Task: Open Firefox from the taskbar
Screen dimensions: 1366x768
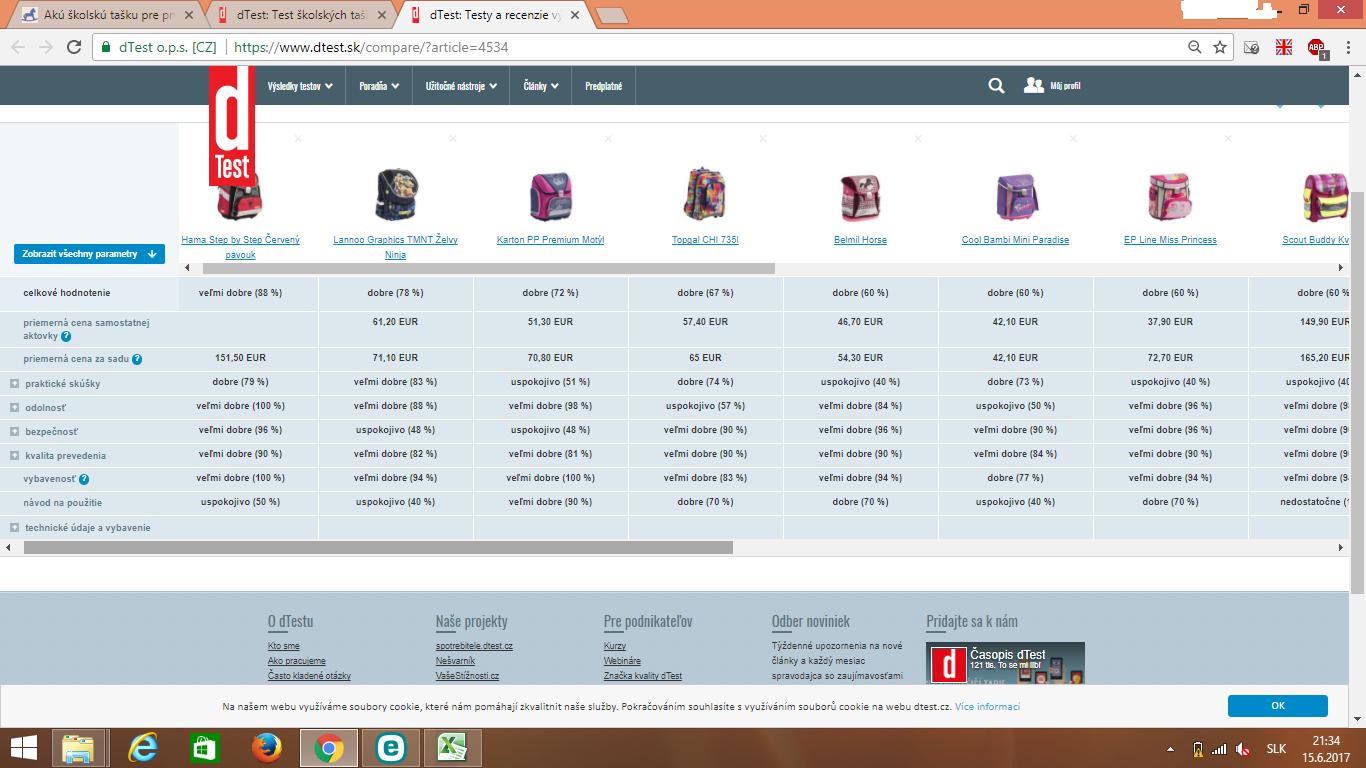Action: click(266, 748)
